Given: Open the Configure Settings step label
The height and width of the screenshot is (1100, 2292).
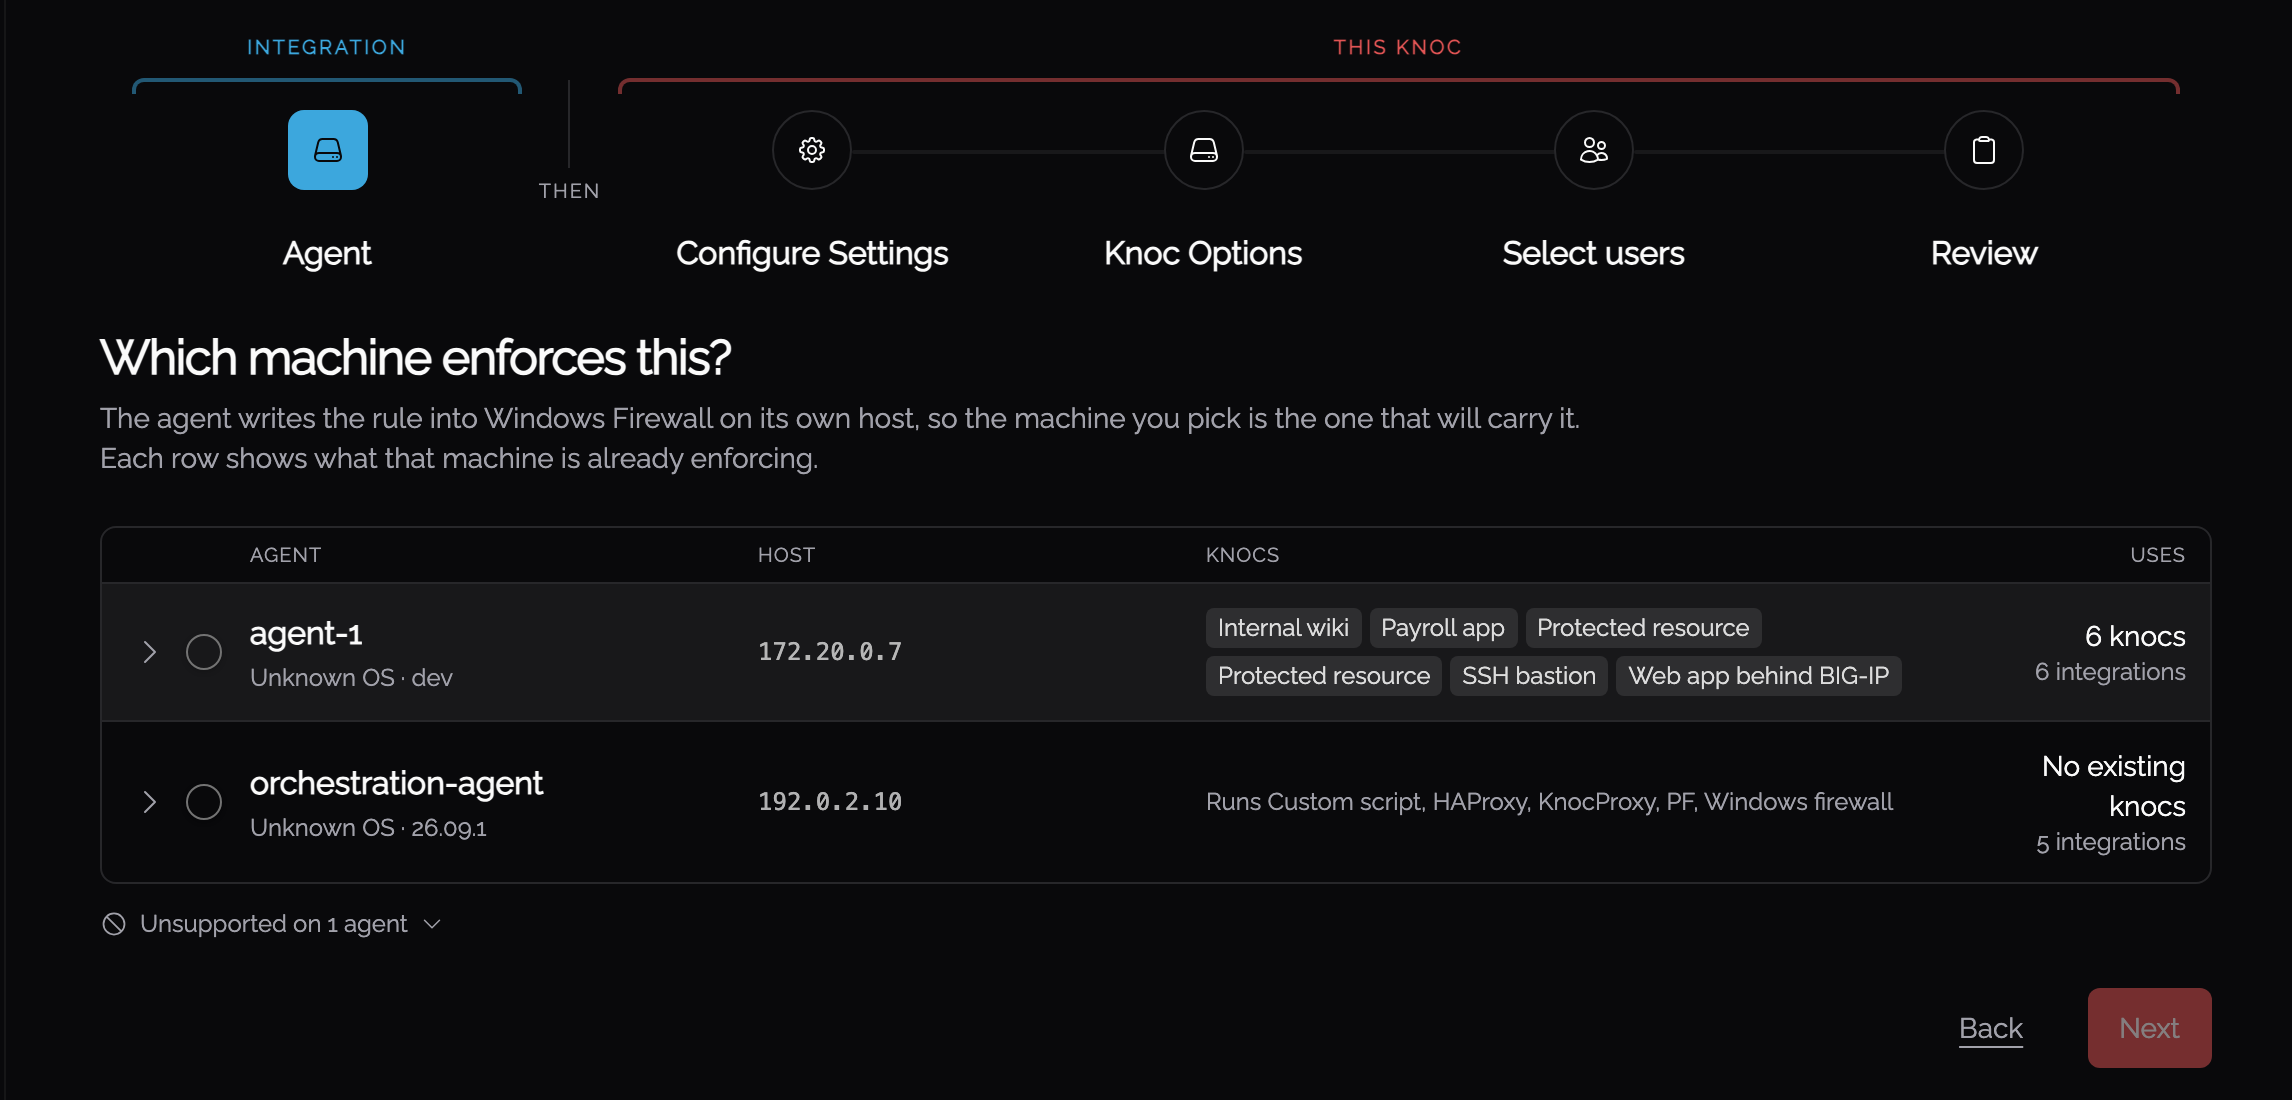Looking at the screenshot, I should coord(812,254).
